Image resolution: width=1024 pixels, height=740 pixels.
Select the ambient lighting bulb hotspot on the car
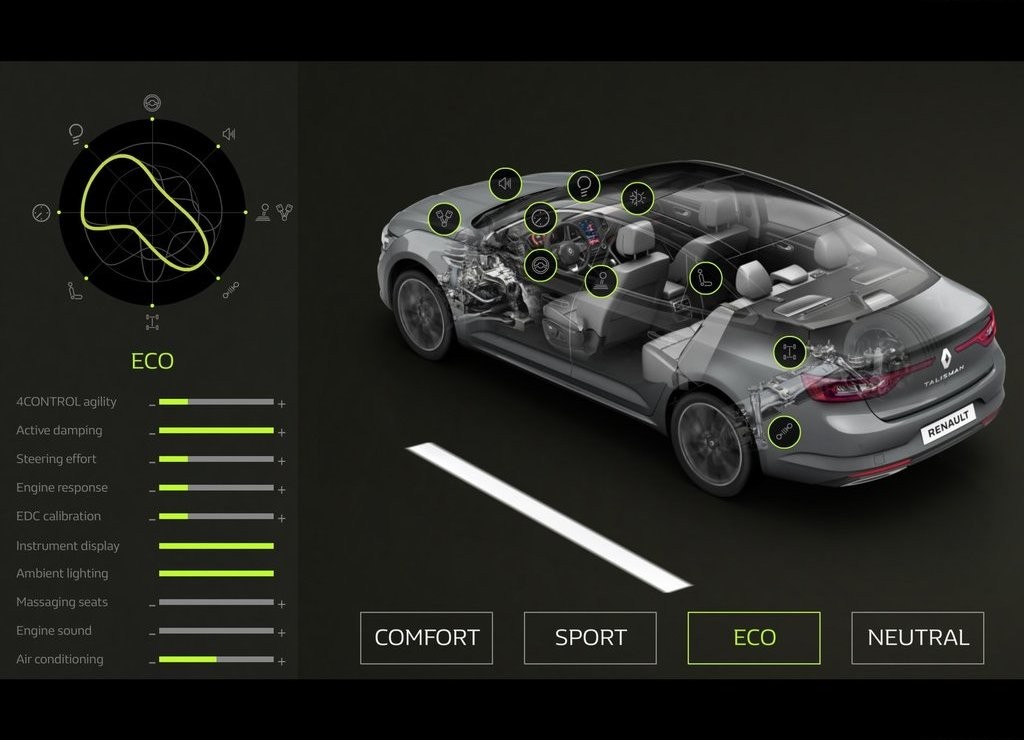tap(584, 187)
